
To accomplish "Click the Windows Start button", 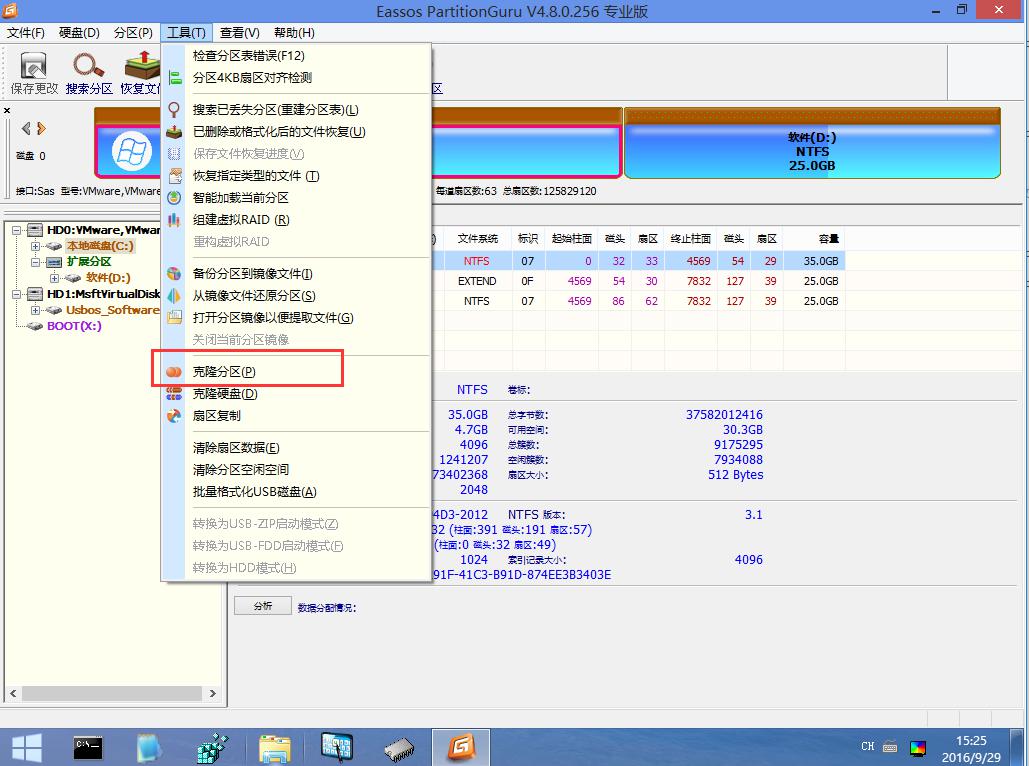I will coord(25,746).
